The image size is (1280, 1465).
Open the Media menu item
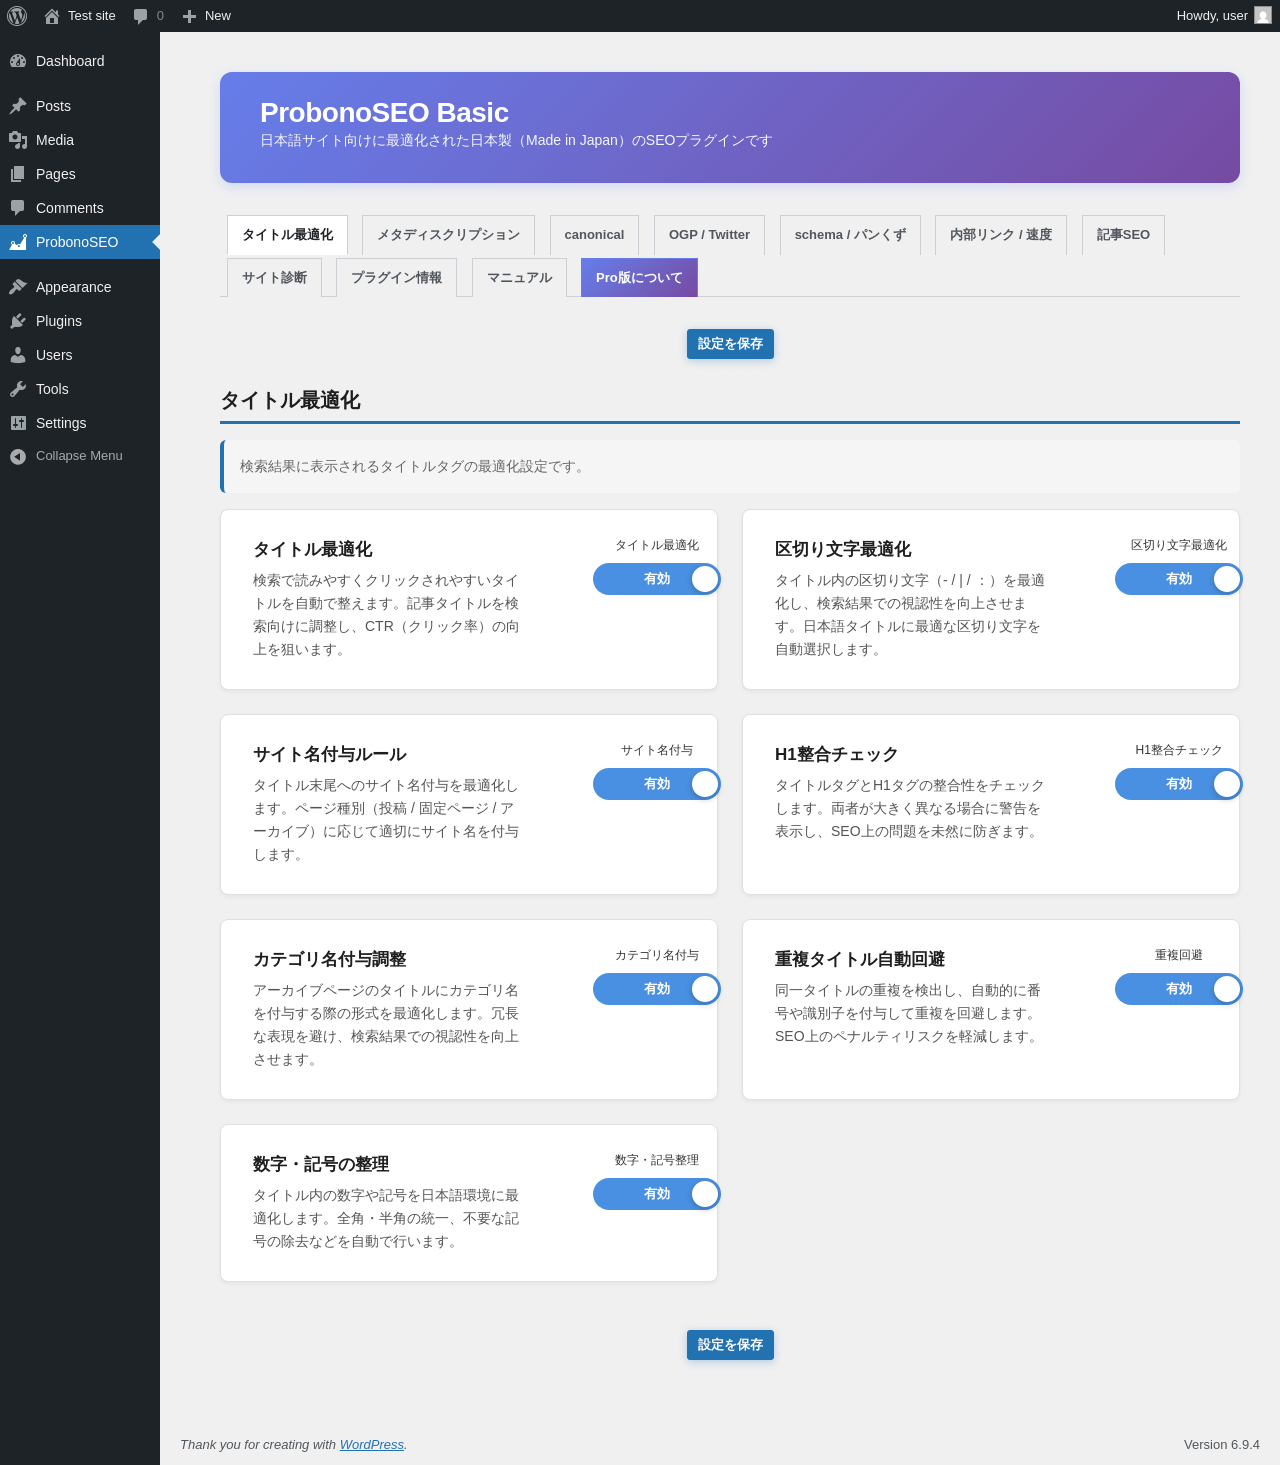click(80, 140)
